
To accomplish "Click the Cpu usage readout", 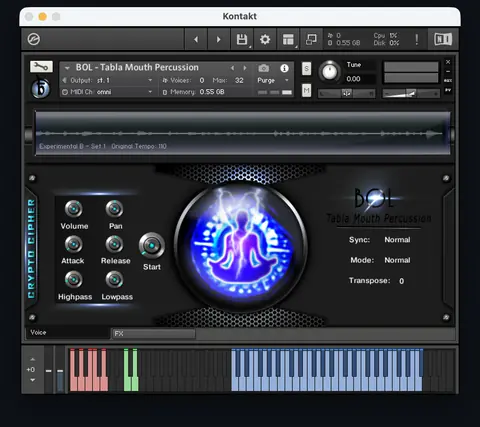I will [386, 35].
